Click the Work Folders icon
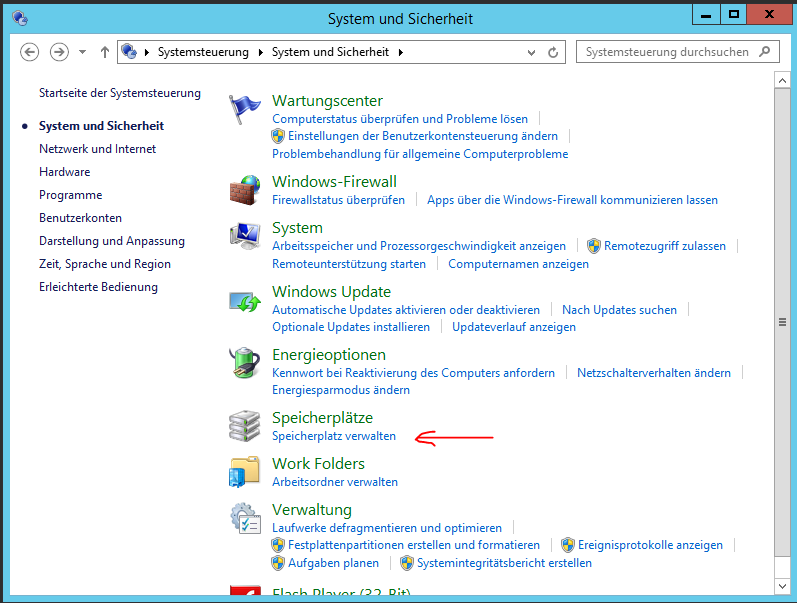This screenshot has height=603, width=797. (x=244, y=472)
